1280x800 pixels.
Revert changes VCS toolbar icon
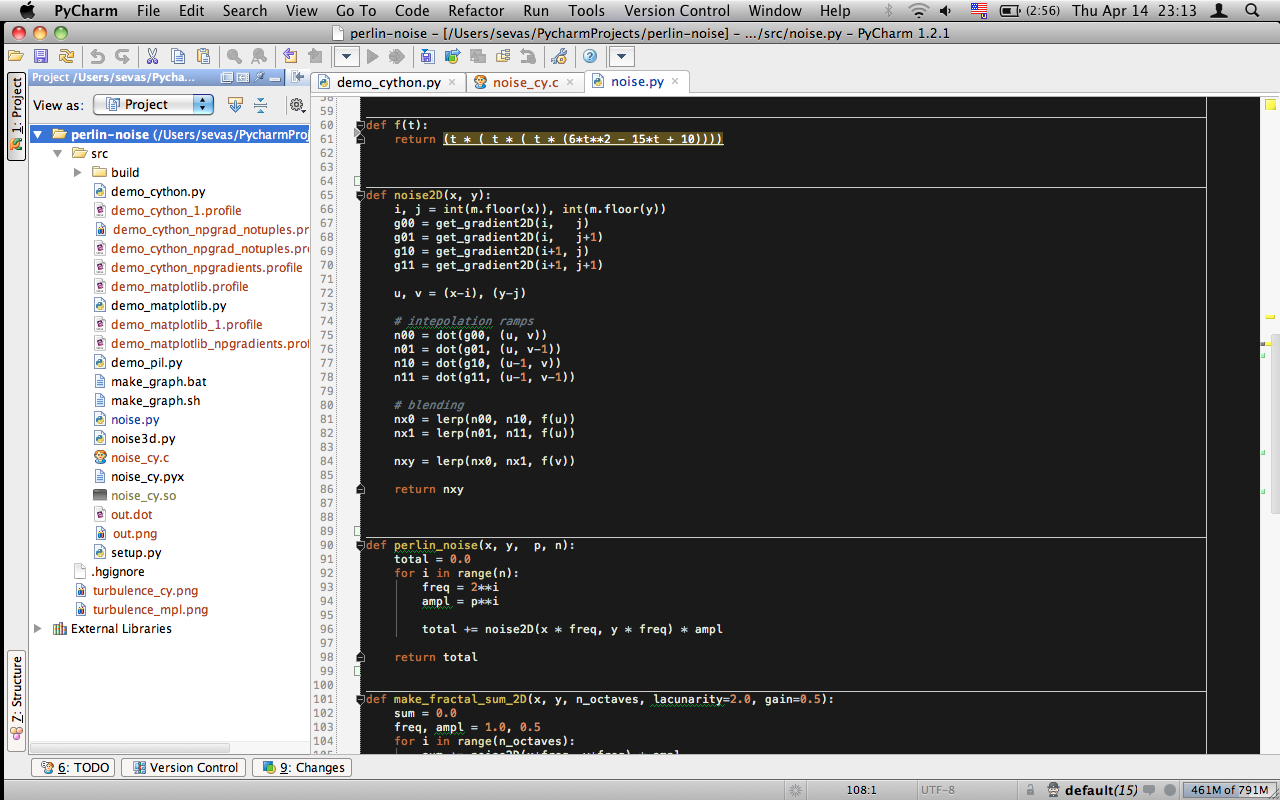[x=528, y=57]
